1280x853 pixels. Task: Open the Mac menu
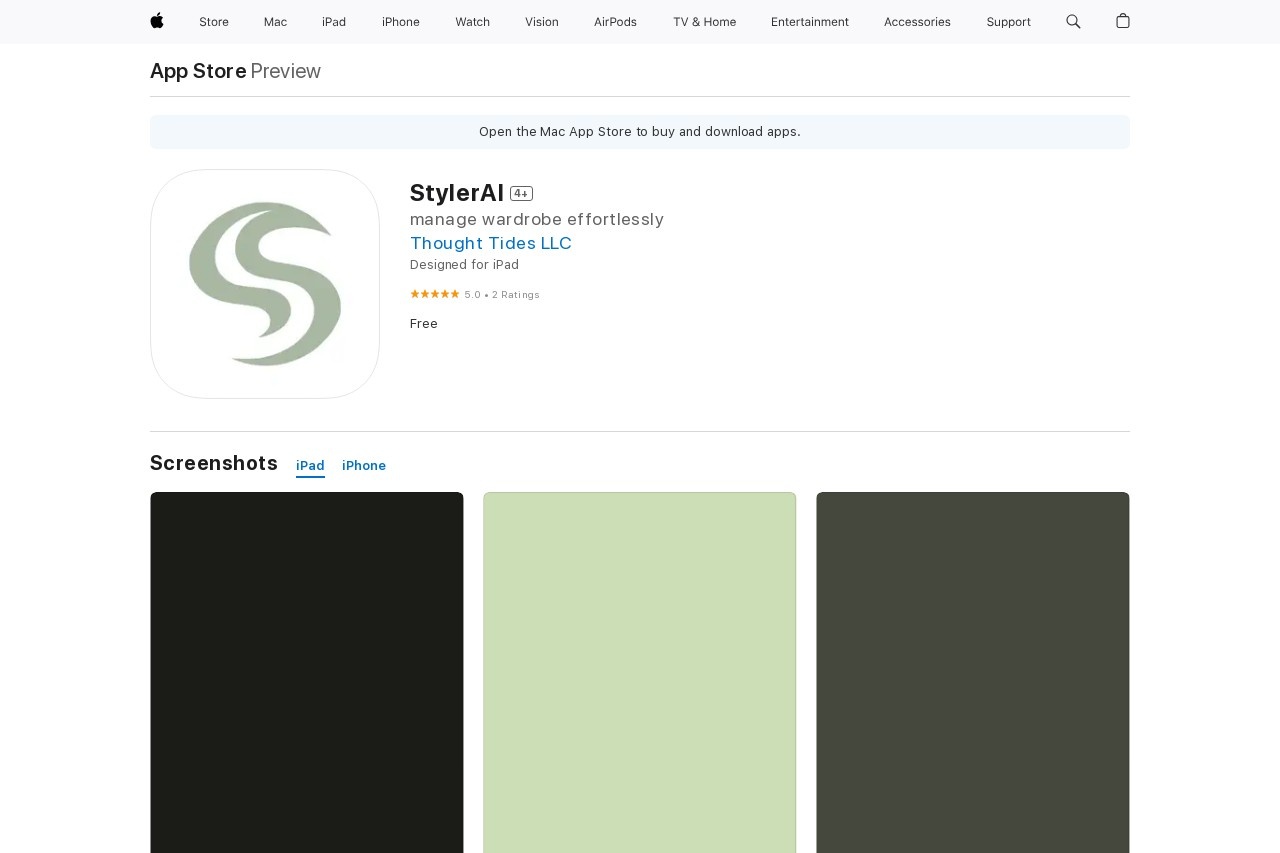tap(275, 22)
